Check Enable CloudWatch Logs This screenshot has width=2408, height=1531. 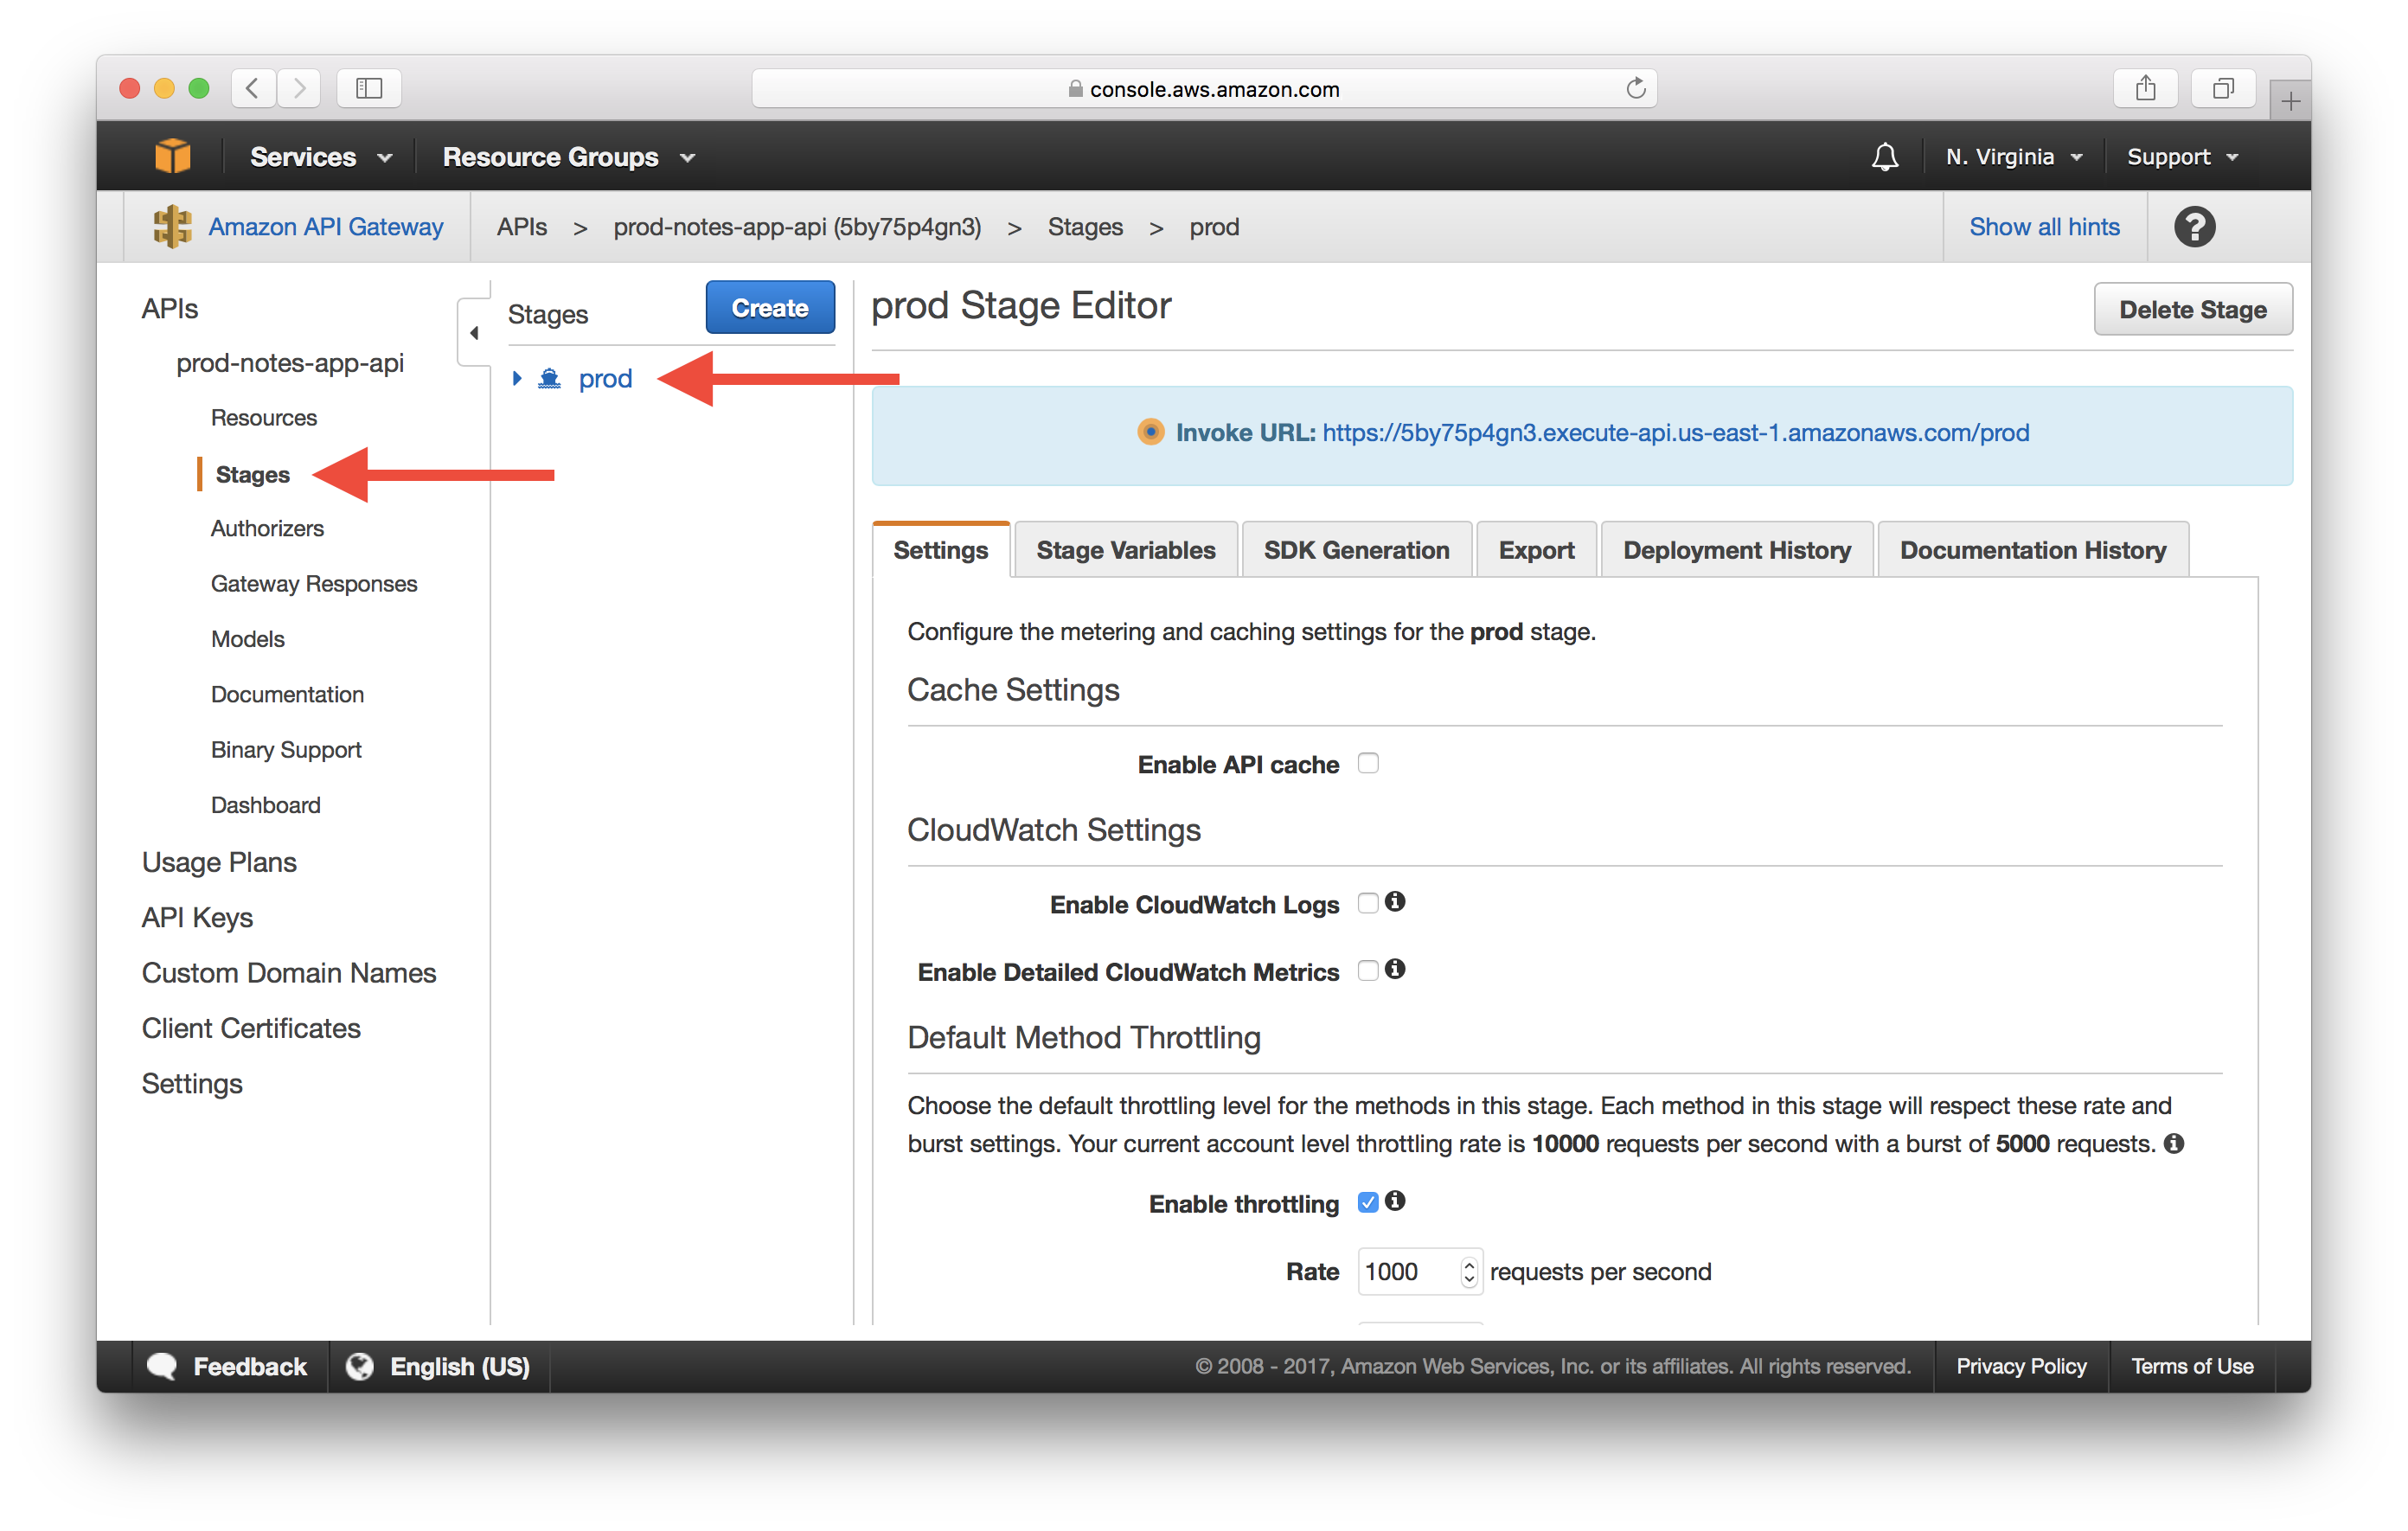click(1368, 904)
